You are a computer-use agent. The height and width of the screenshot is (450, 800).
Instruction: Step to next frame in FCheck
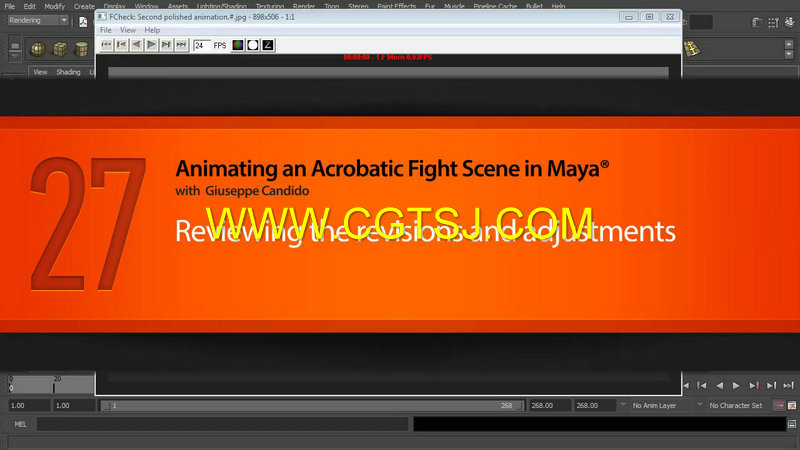click(x=166, y=45)
